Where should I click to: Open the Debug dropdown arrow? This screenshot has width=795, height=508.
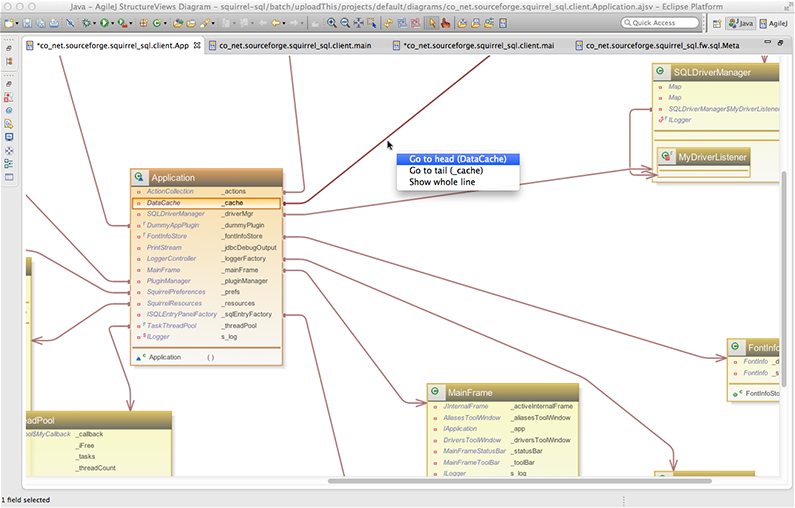click(x=94, y=23)
